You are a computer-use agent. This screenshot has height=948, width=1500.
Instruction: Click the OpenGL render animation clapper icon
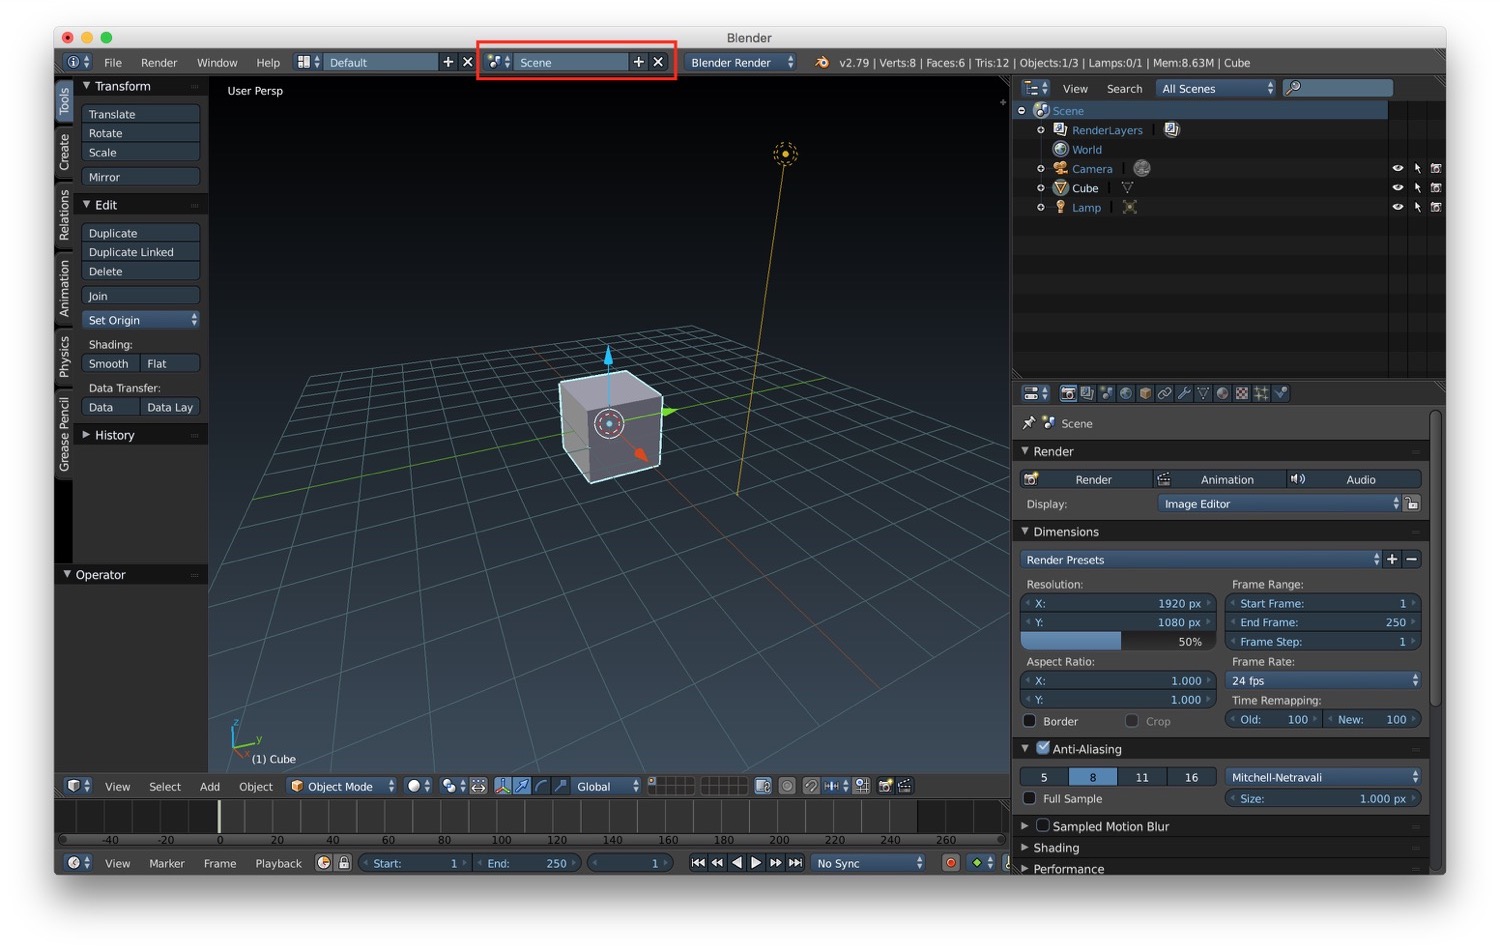click(x=904, y=786)
